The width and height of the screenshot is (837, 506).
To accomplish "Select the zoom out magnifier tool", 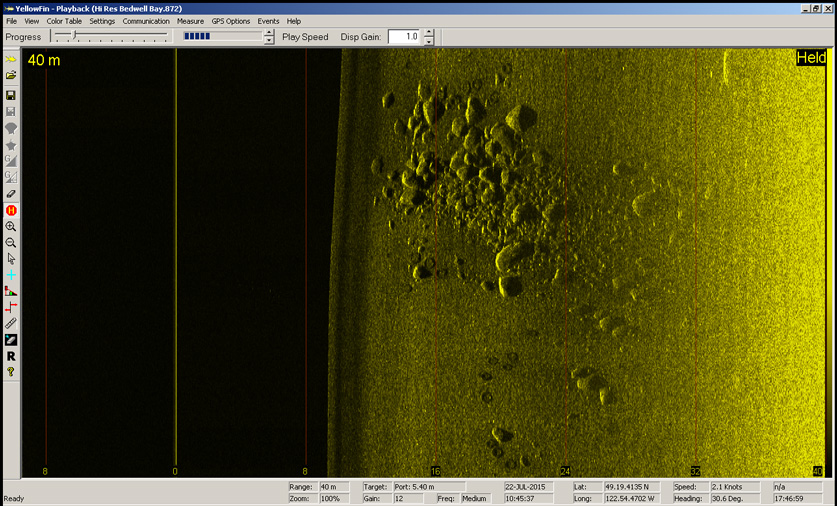I will [11, 243].
